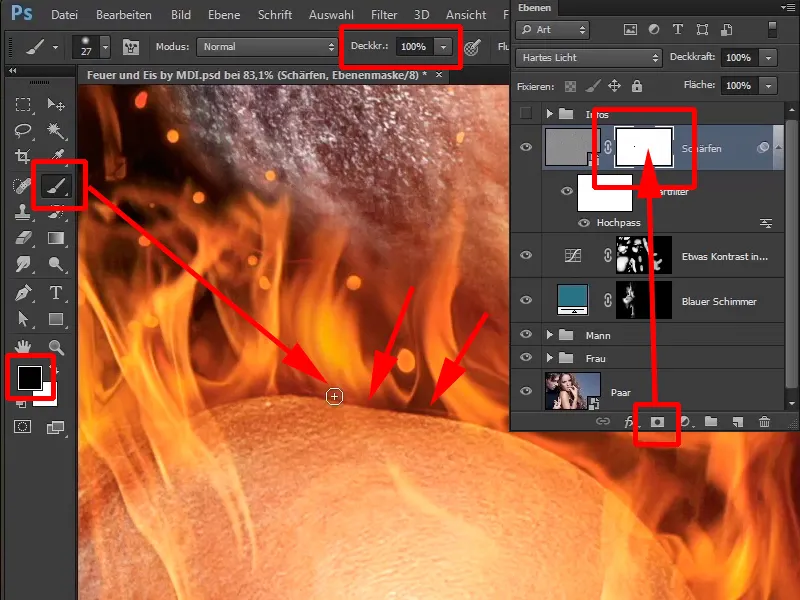Select the Eraser tool
The width and height of the screenshot is (800, 600).
tap(23, 238)
